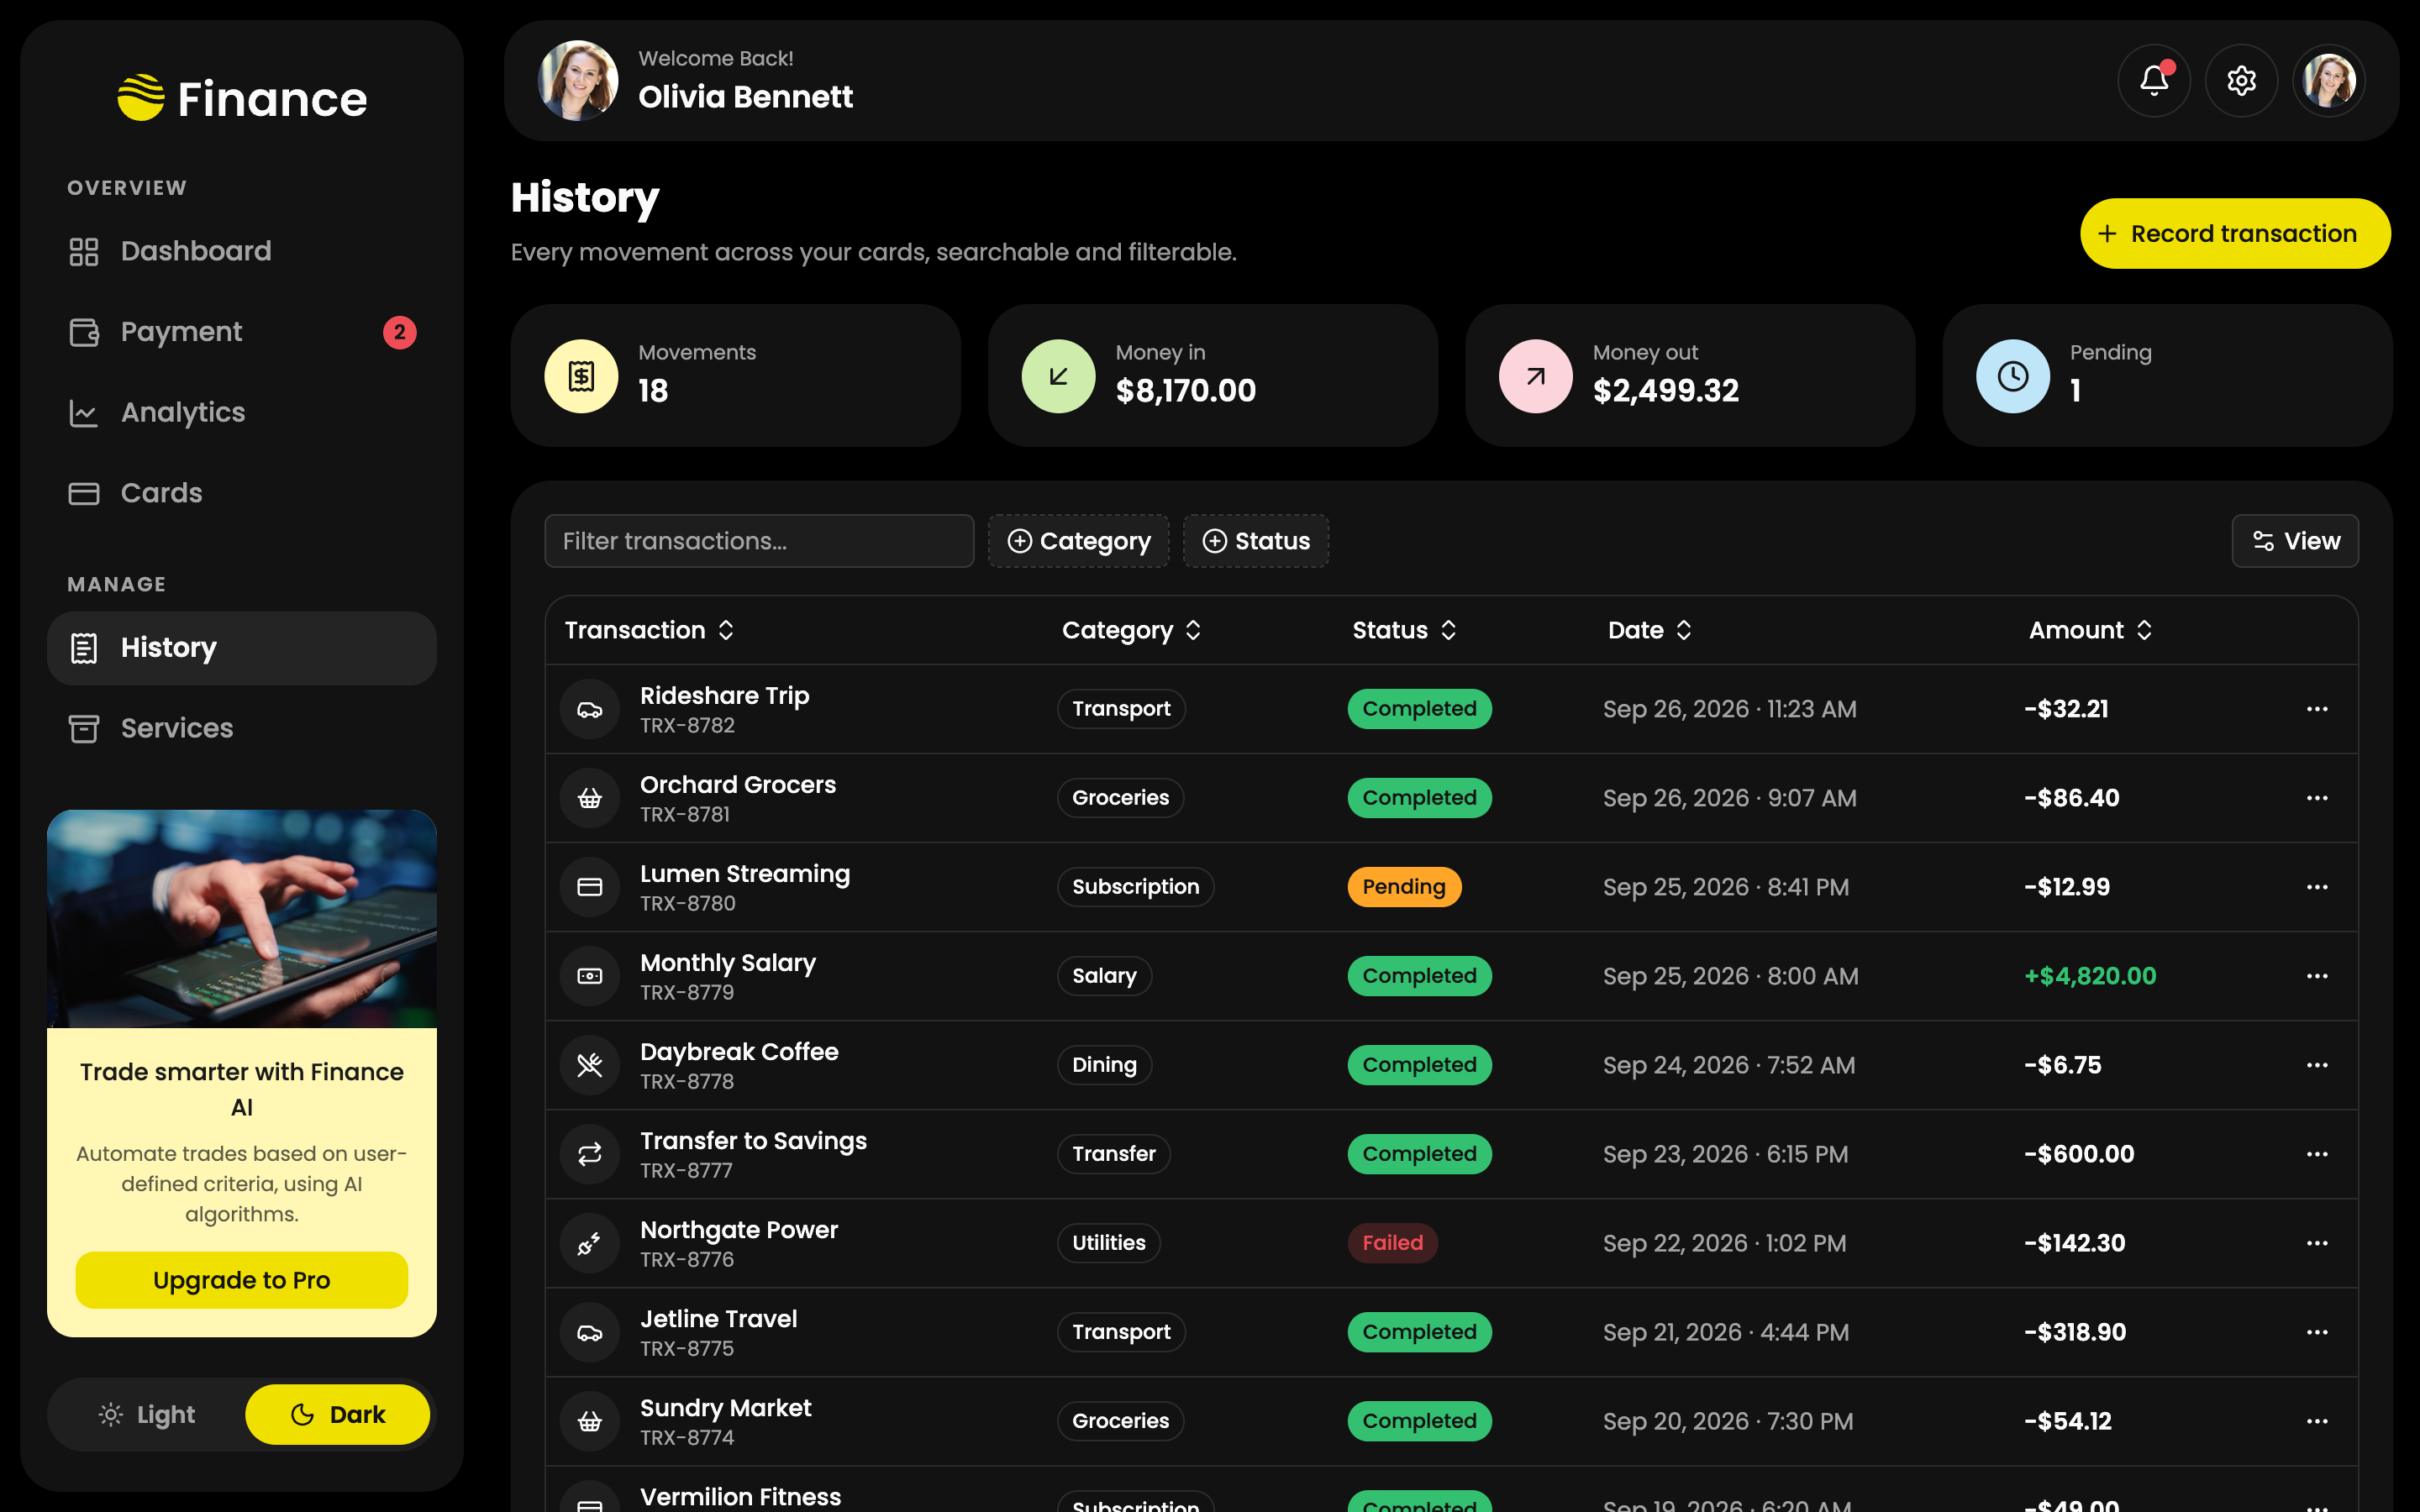Screen dimensions: 2420x1512
Task: Click the Failed status badge
Action: (1392, 1243)
